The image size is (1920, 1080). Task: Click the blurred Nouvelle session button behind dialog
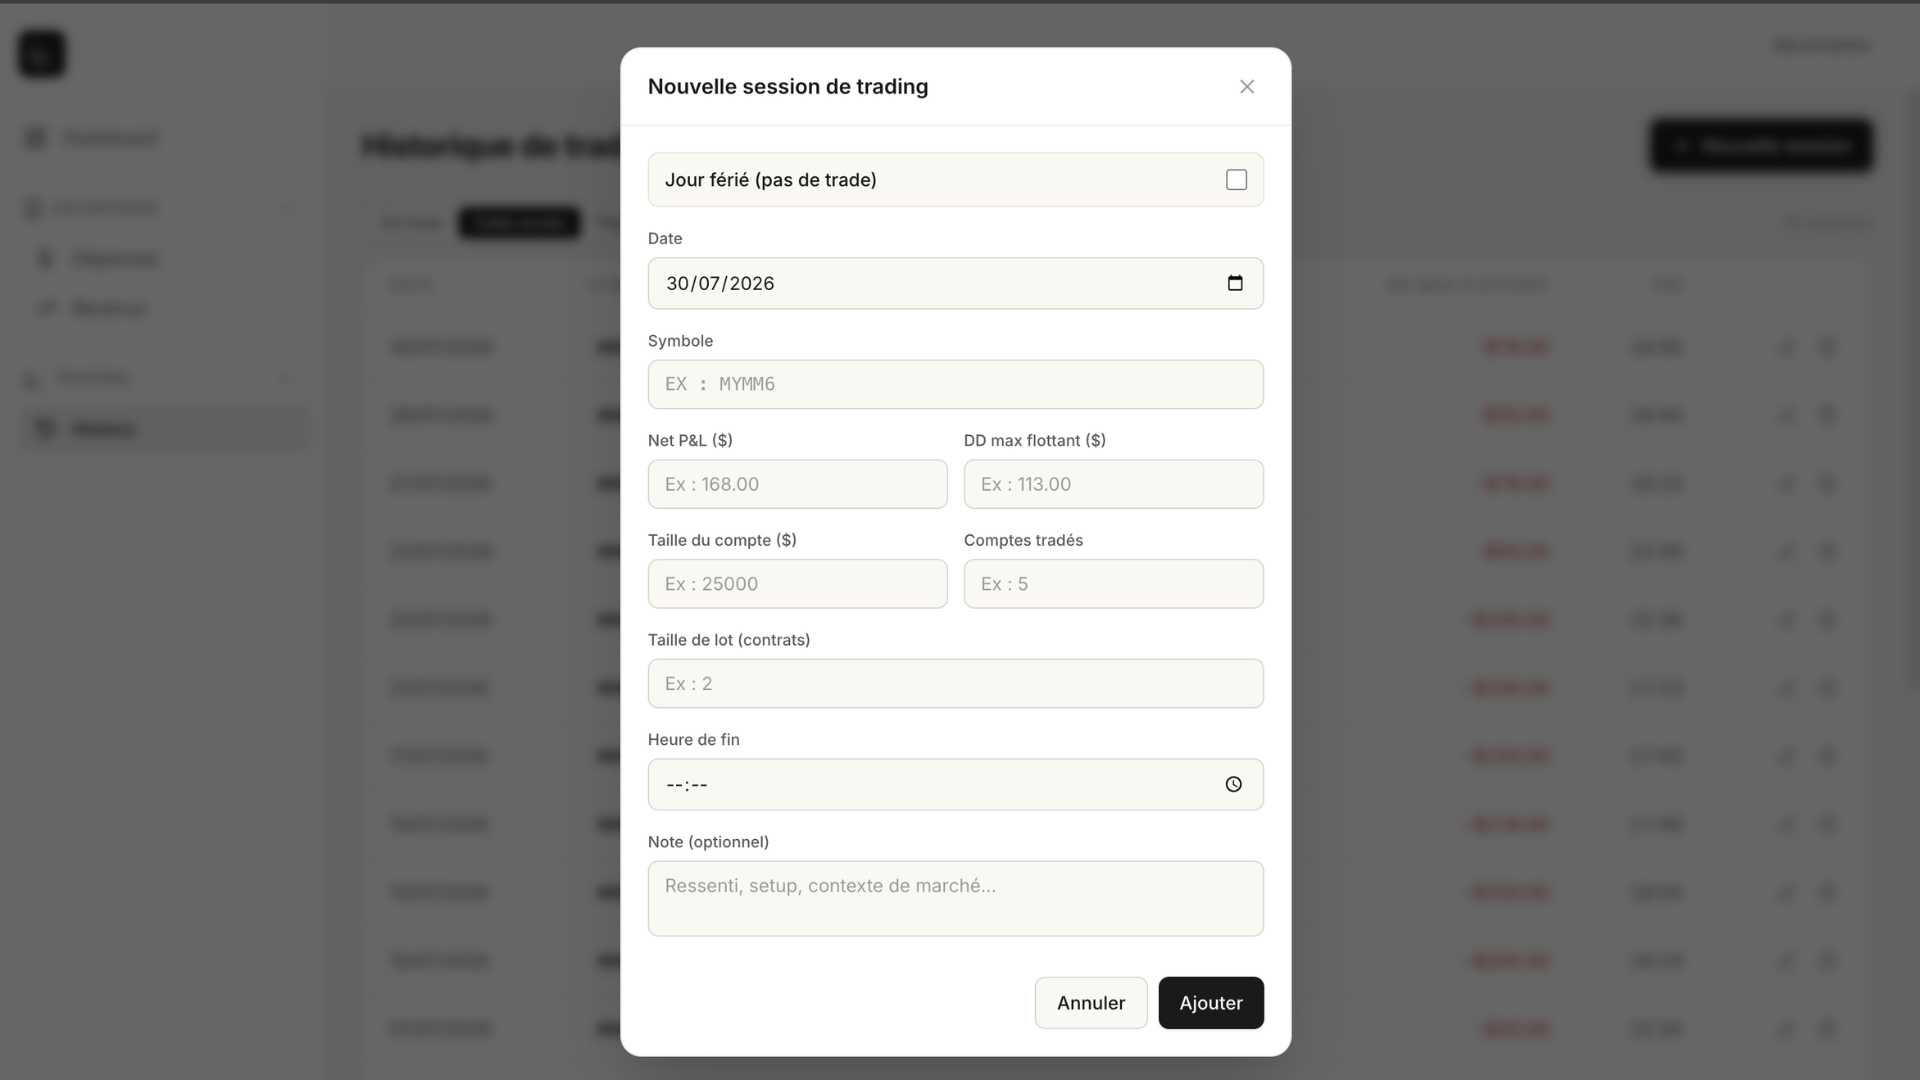coord(1761,146)
